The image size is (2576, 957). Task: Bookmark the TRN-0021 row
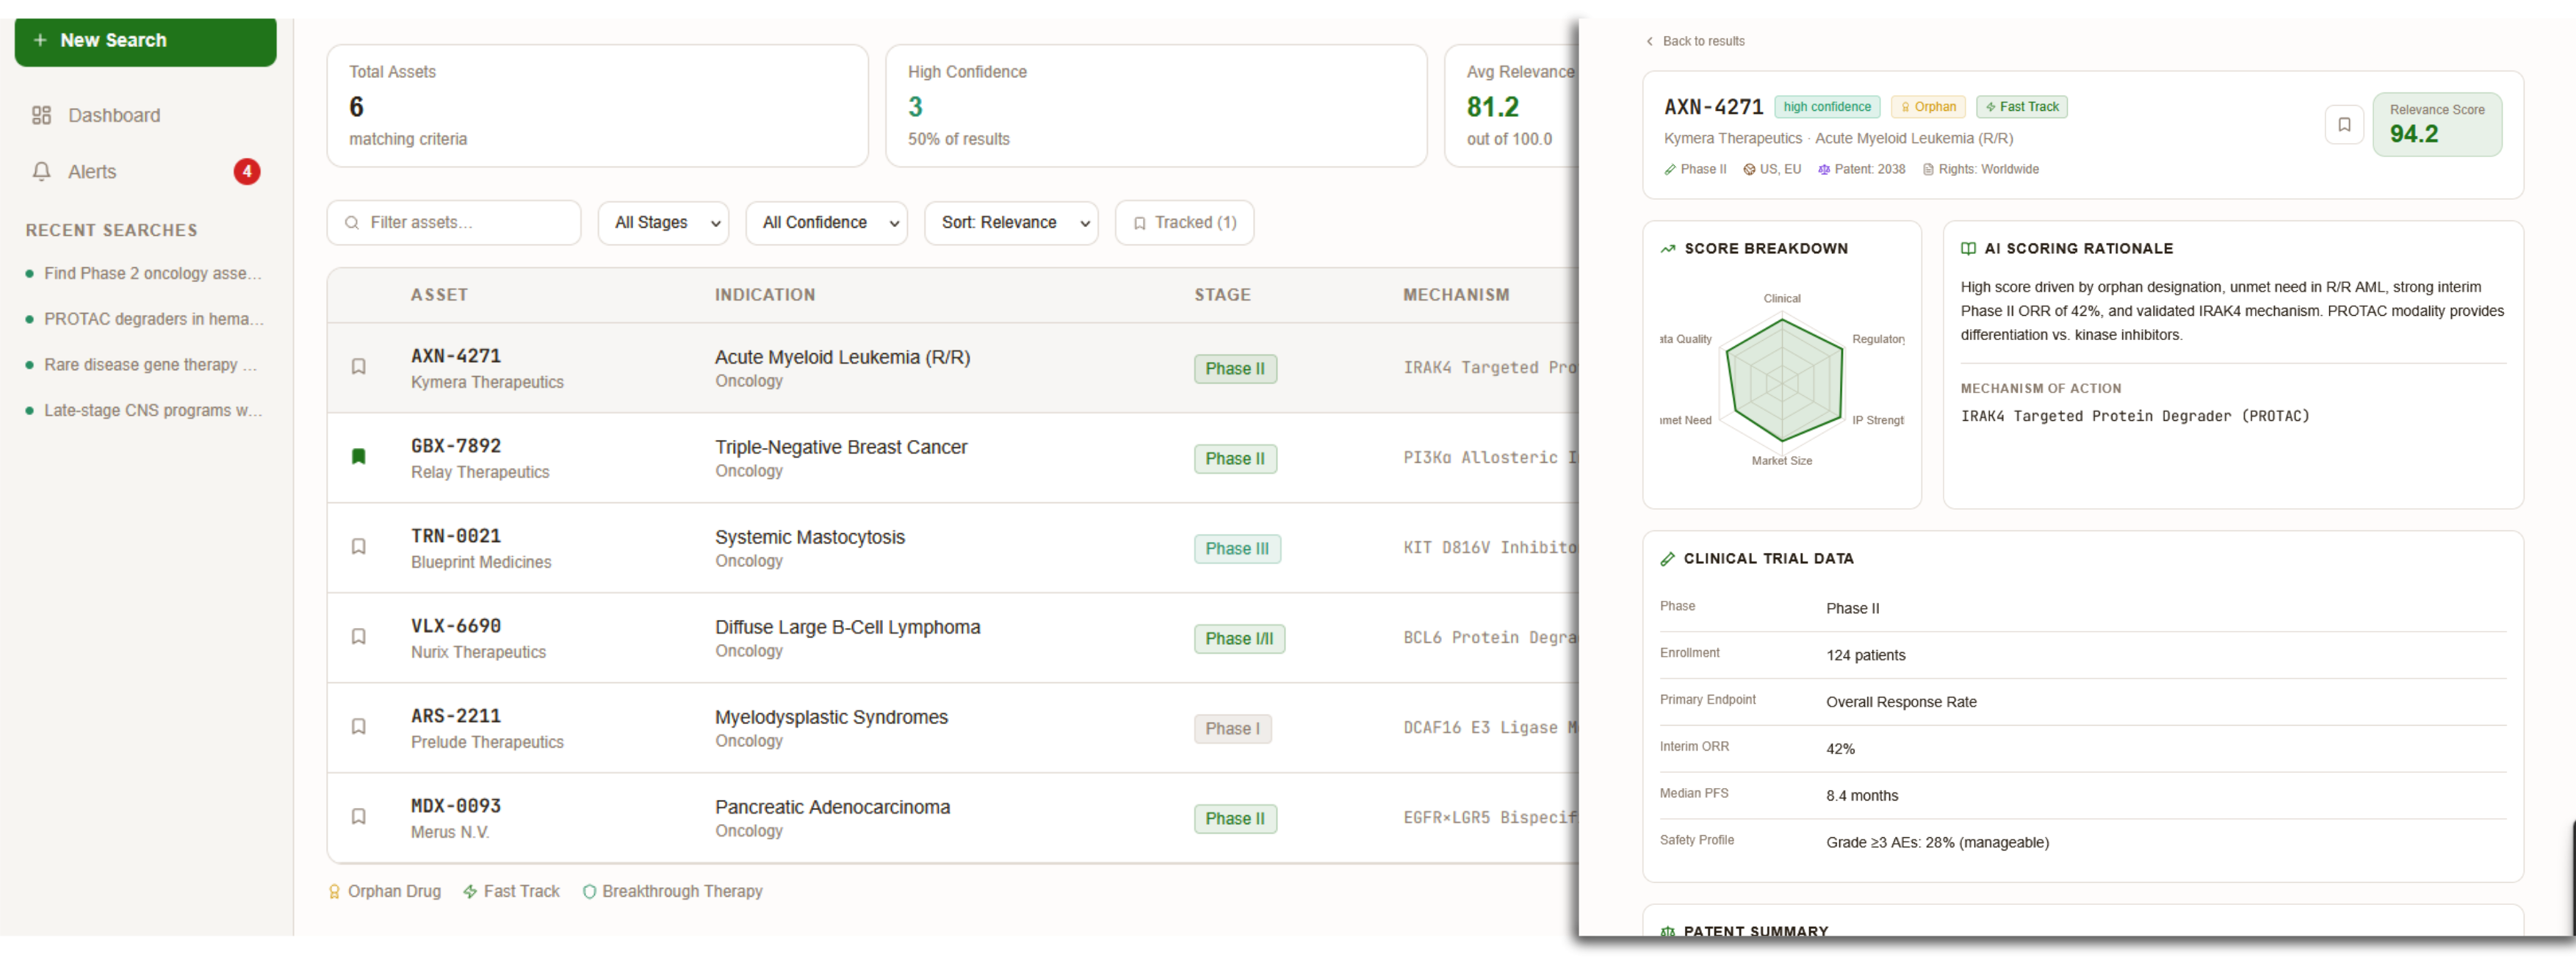pyautogui.click(x=359, y=547)
